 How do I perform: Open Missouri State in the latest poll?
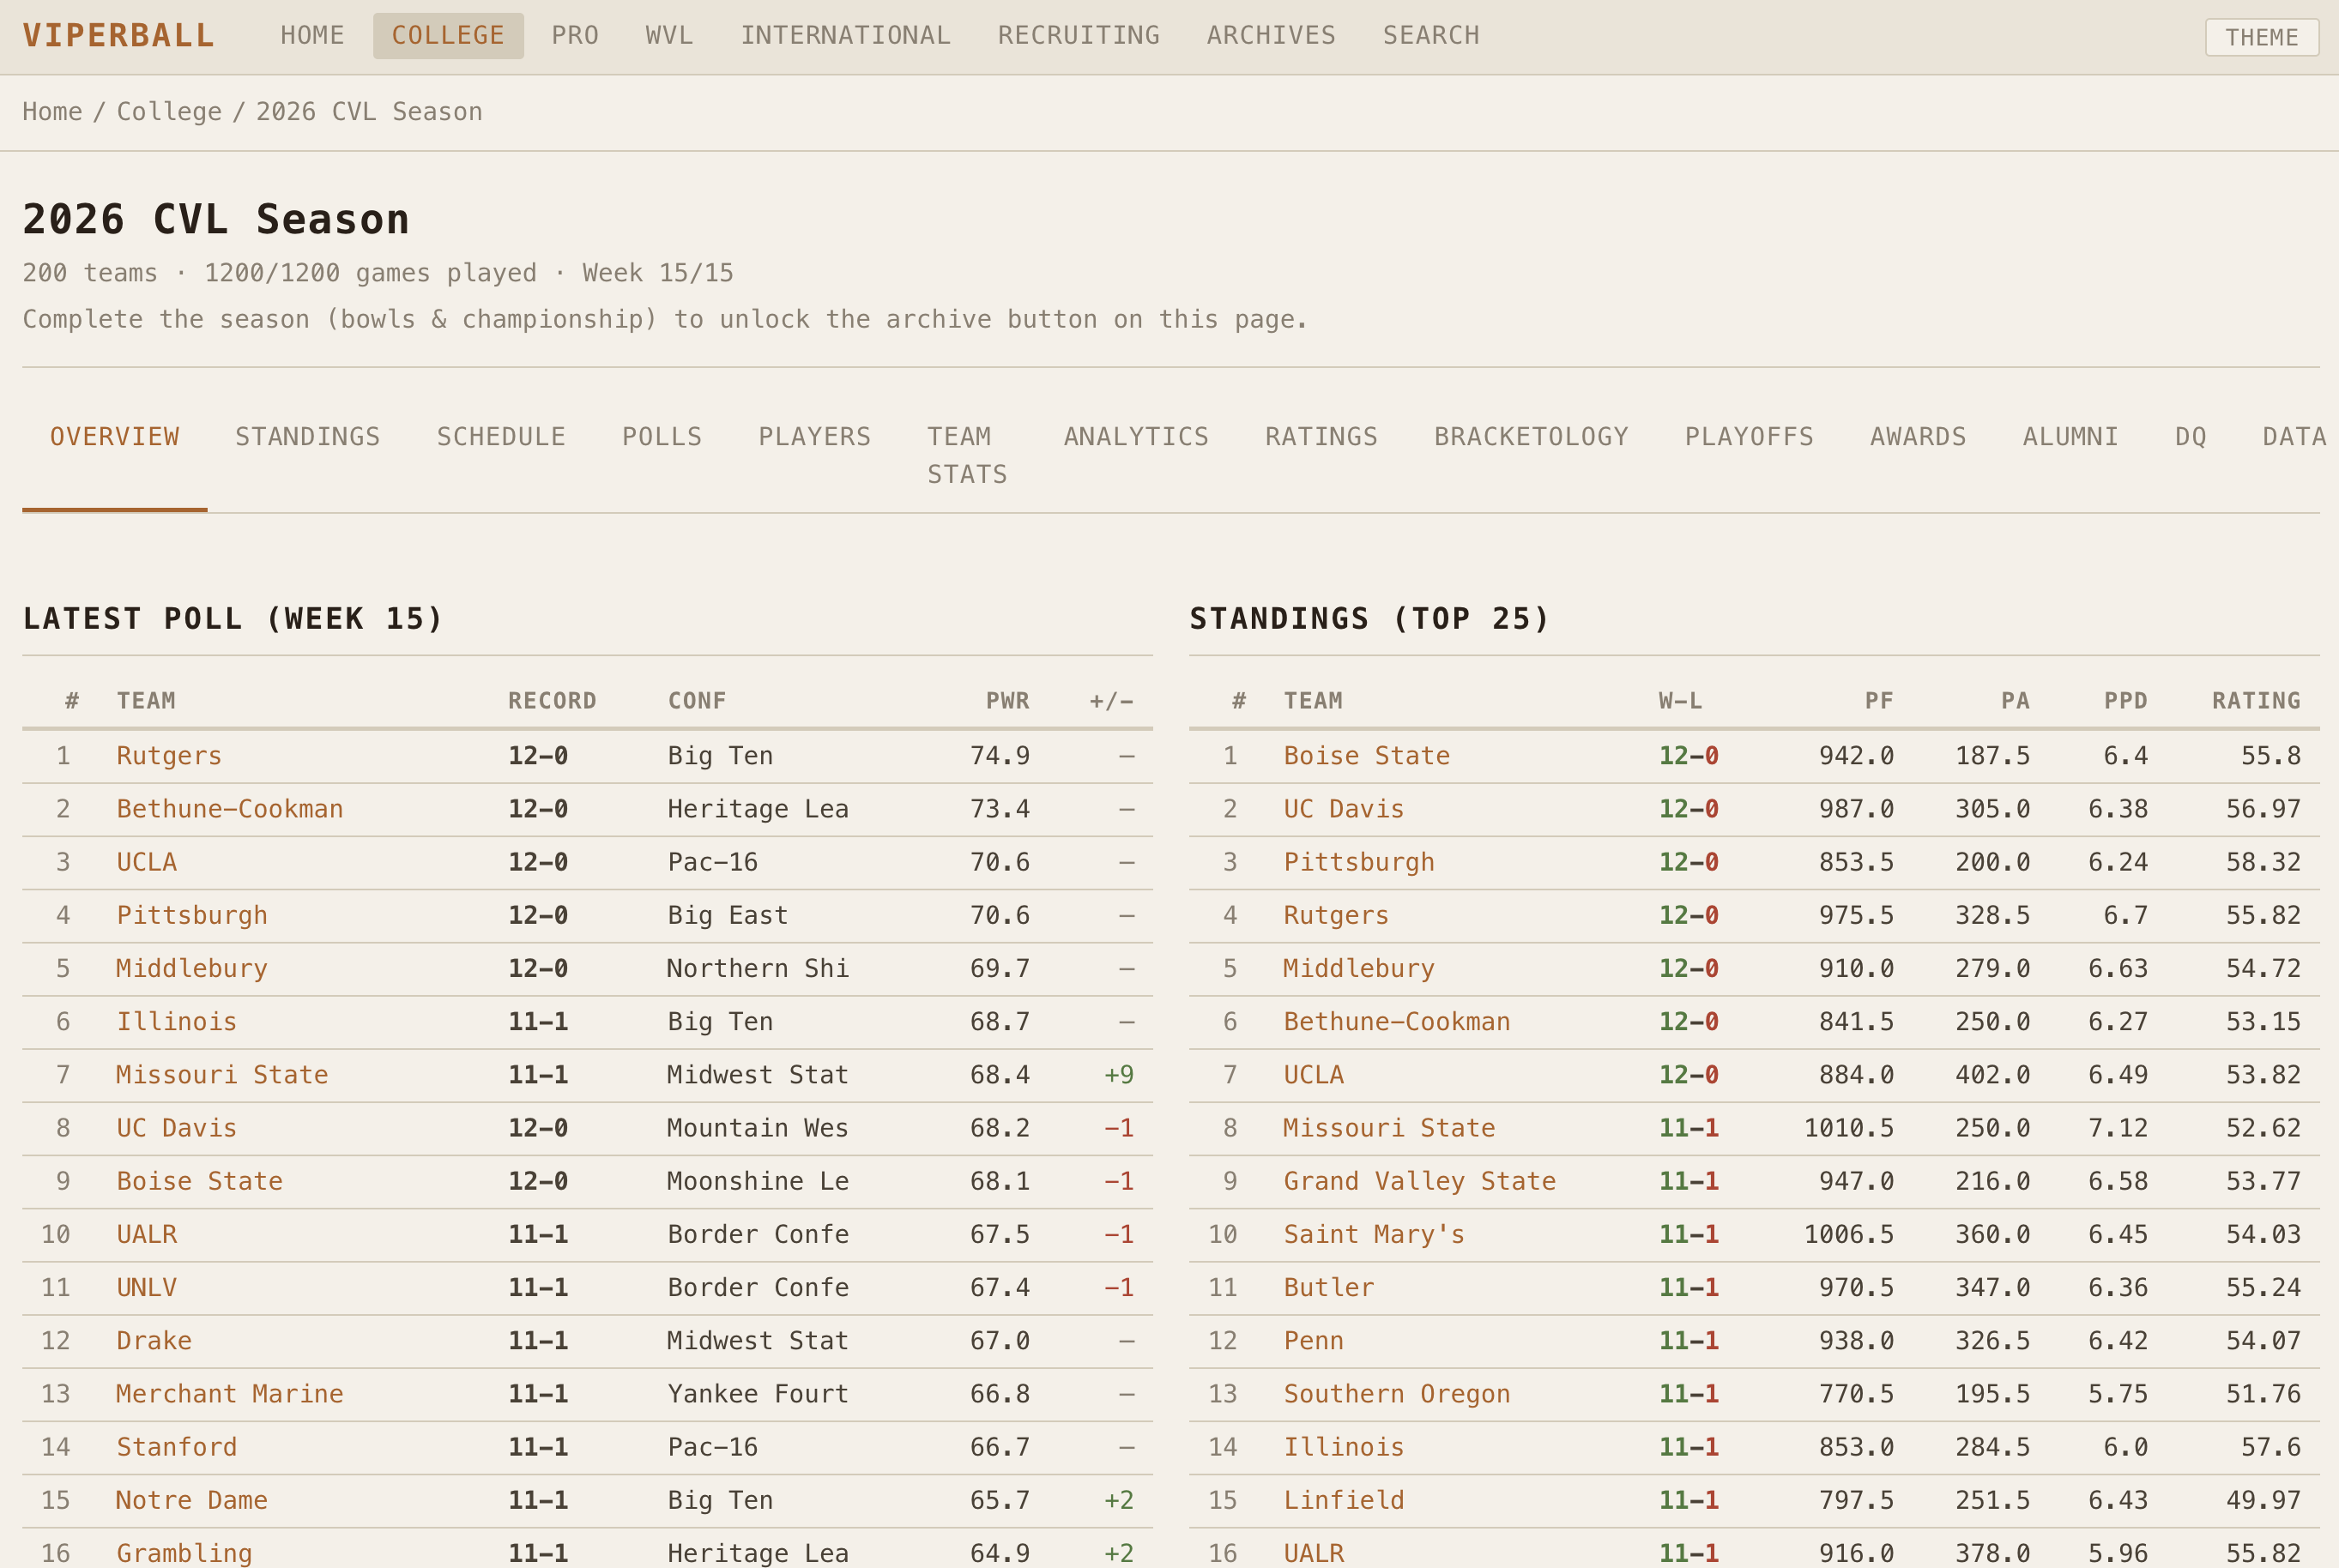(222, 1075)
